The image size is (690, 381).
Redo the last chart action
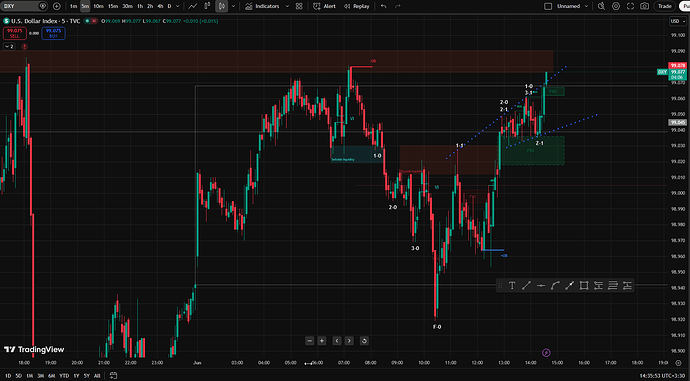coord(398,6)
